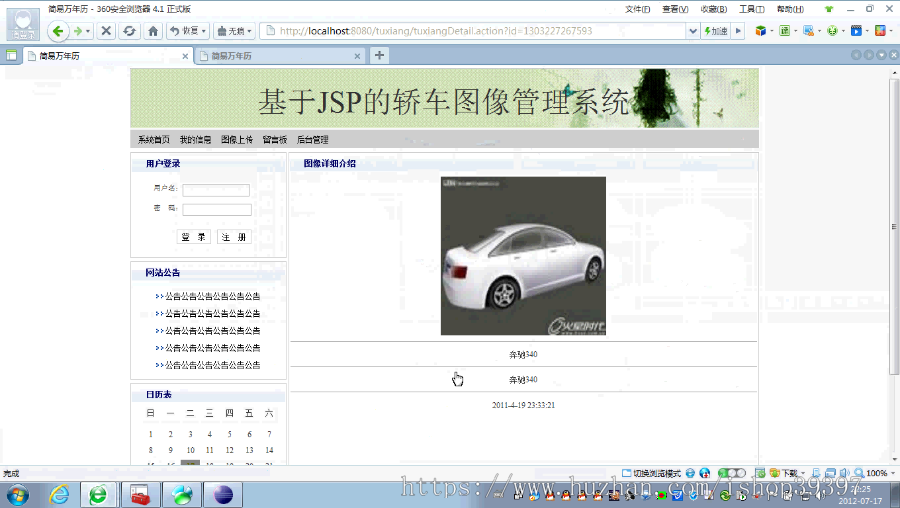Click 系统首页 in the site navigation
Viewport: 900px width, 508px height.
153,139
